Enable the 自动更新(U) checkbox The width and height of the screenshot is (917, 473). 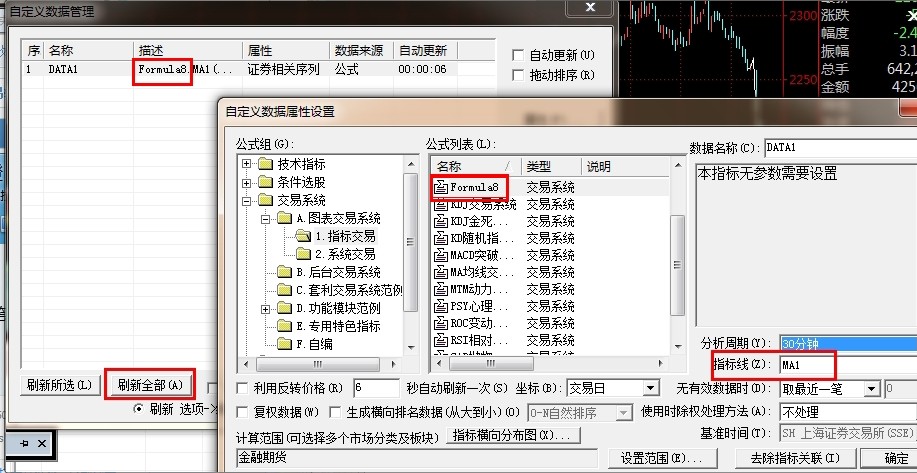(x=518, y=56)
